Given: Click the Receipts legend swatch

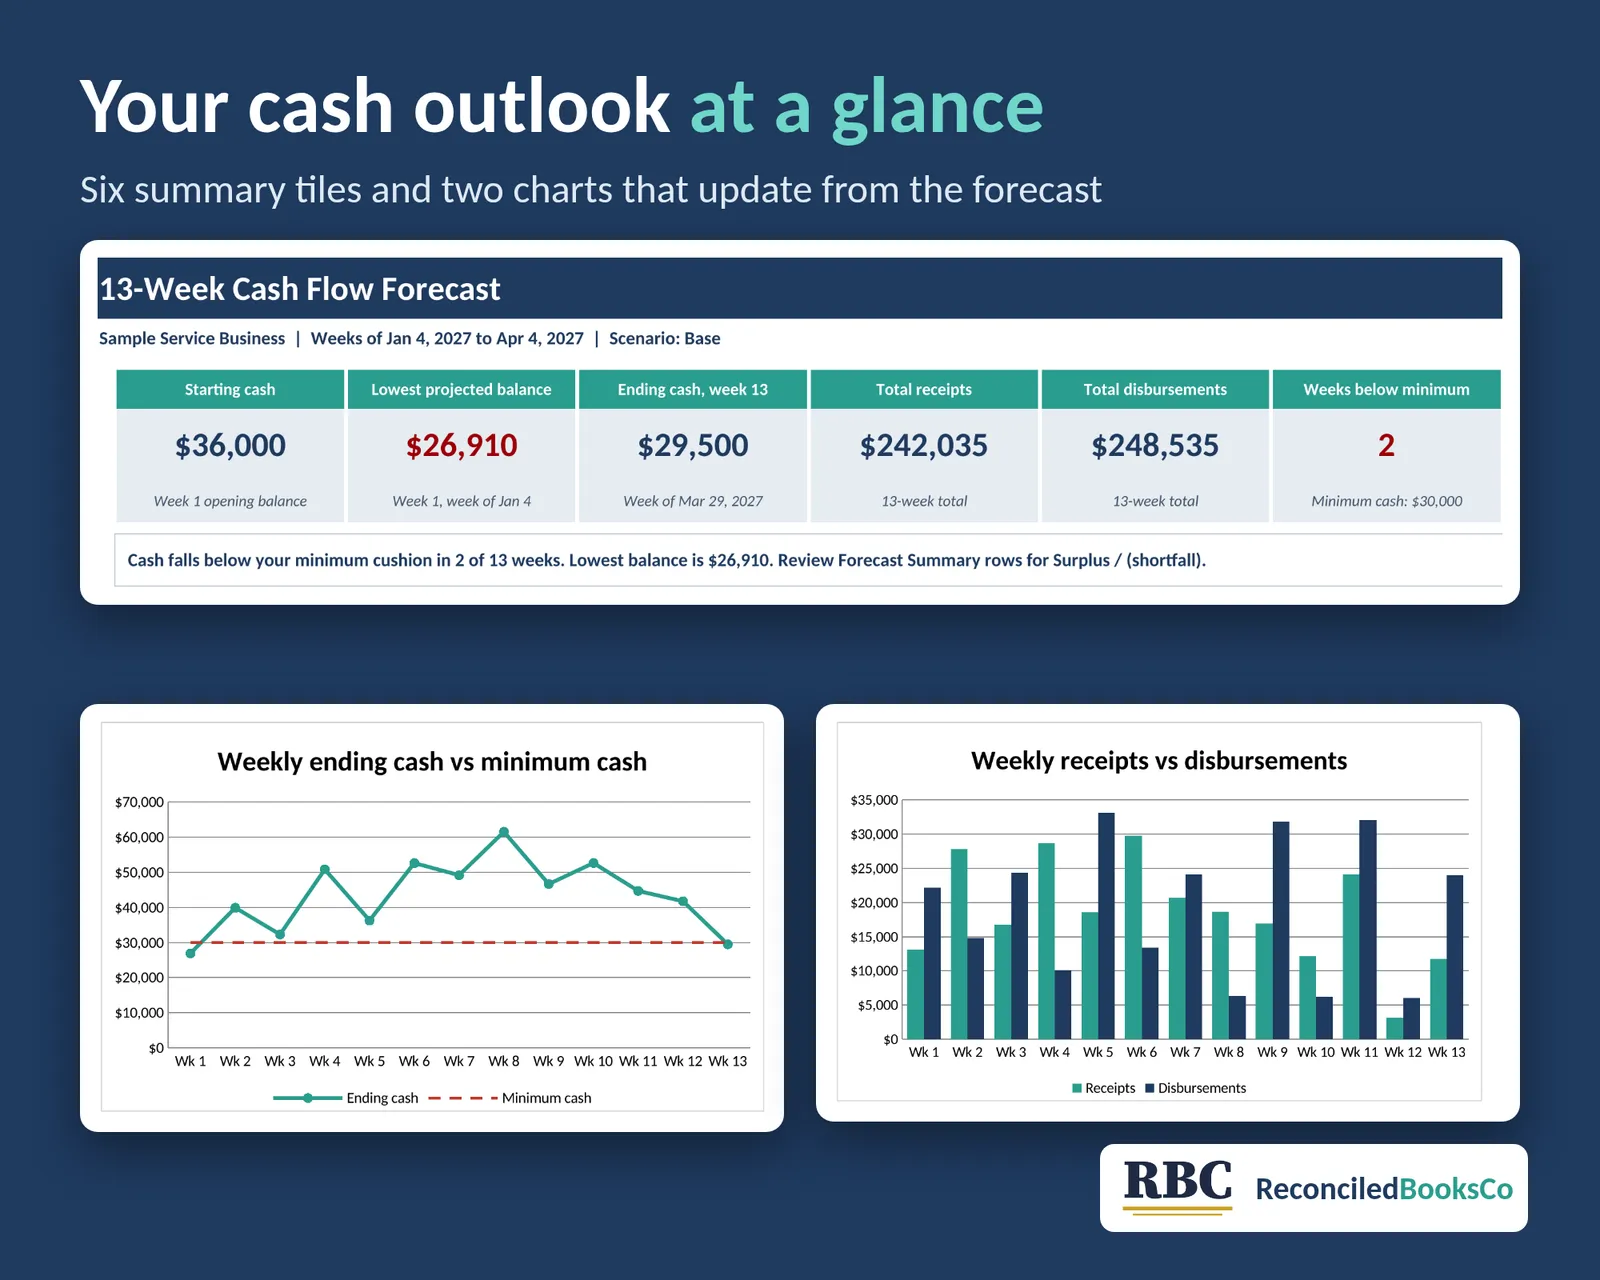Looking at the screenshot, I should tap(1077, 1088).
